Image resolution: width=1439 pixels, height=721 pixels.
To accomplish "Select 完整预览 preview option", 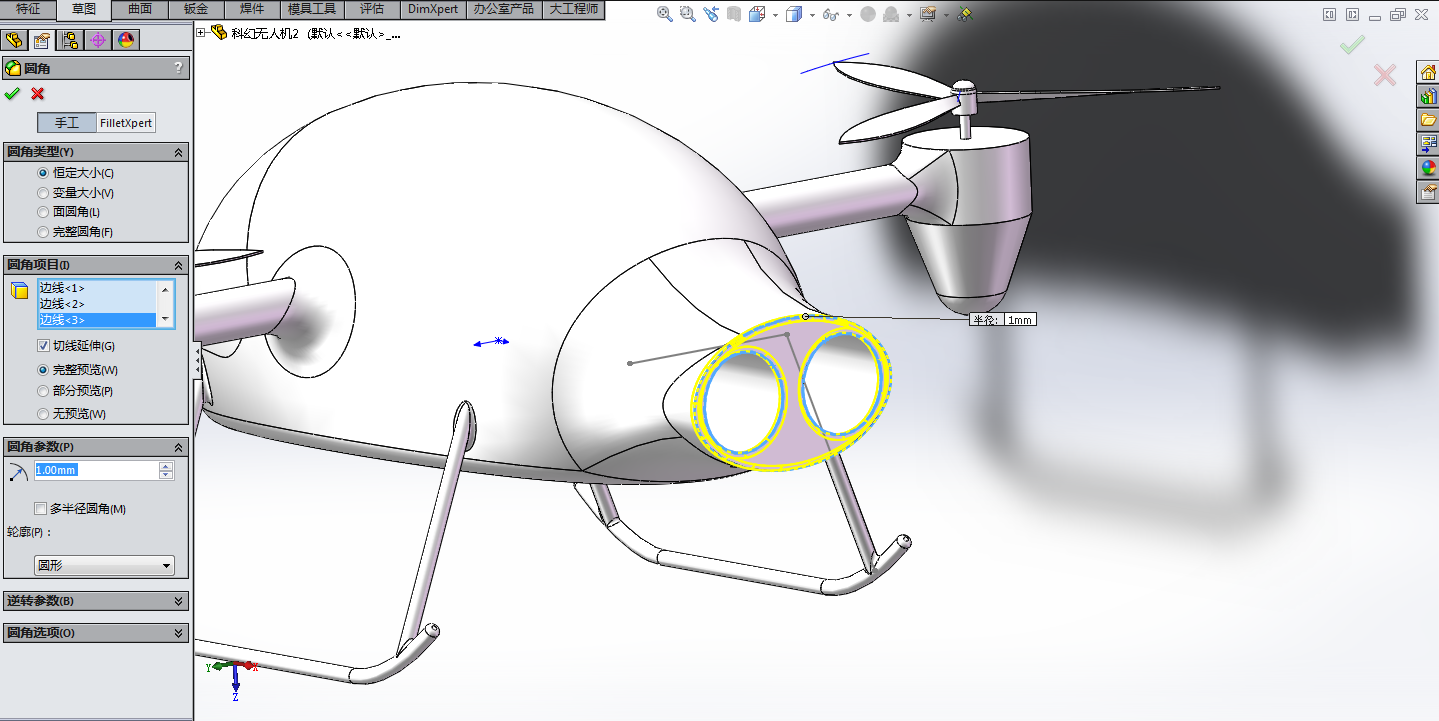I will point(43,370).
